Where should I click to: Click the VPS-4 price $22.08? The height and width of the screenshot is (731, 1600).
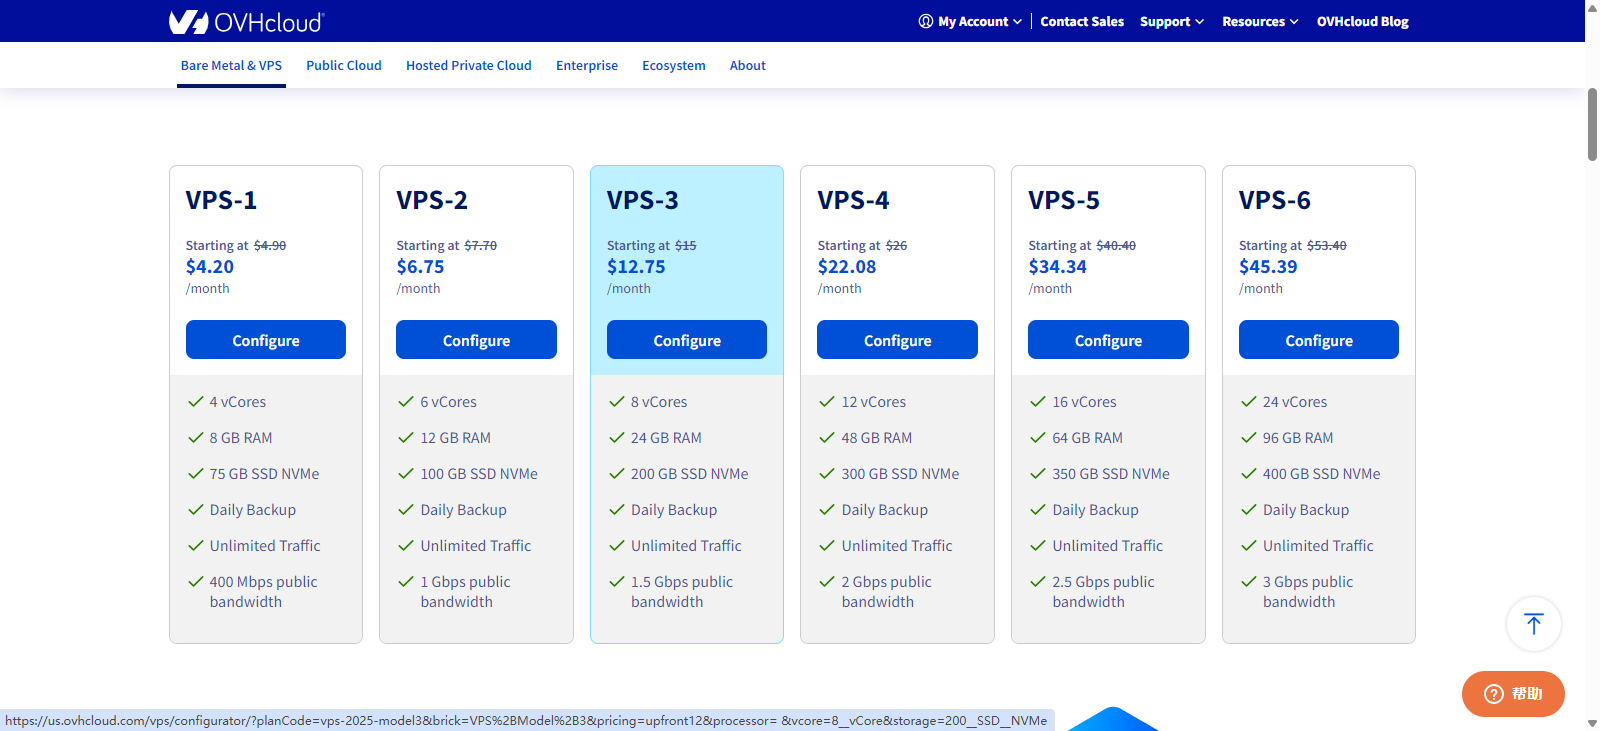(847, 267)
